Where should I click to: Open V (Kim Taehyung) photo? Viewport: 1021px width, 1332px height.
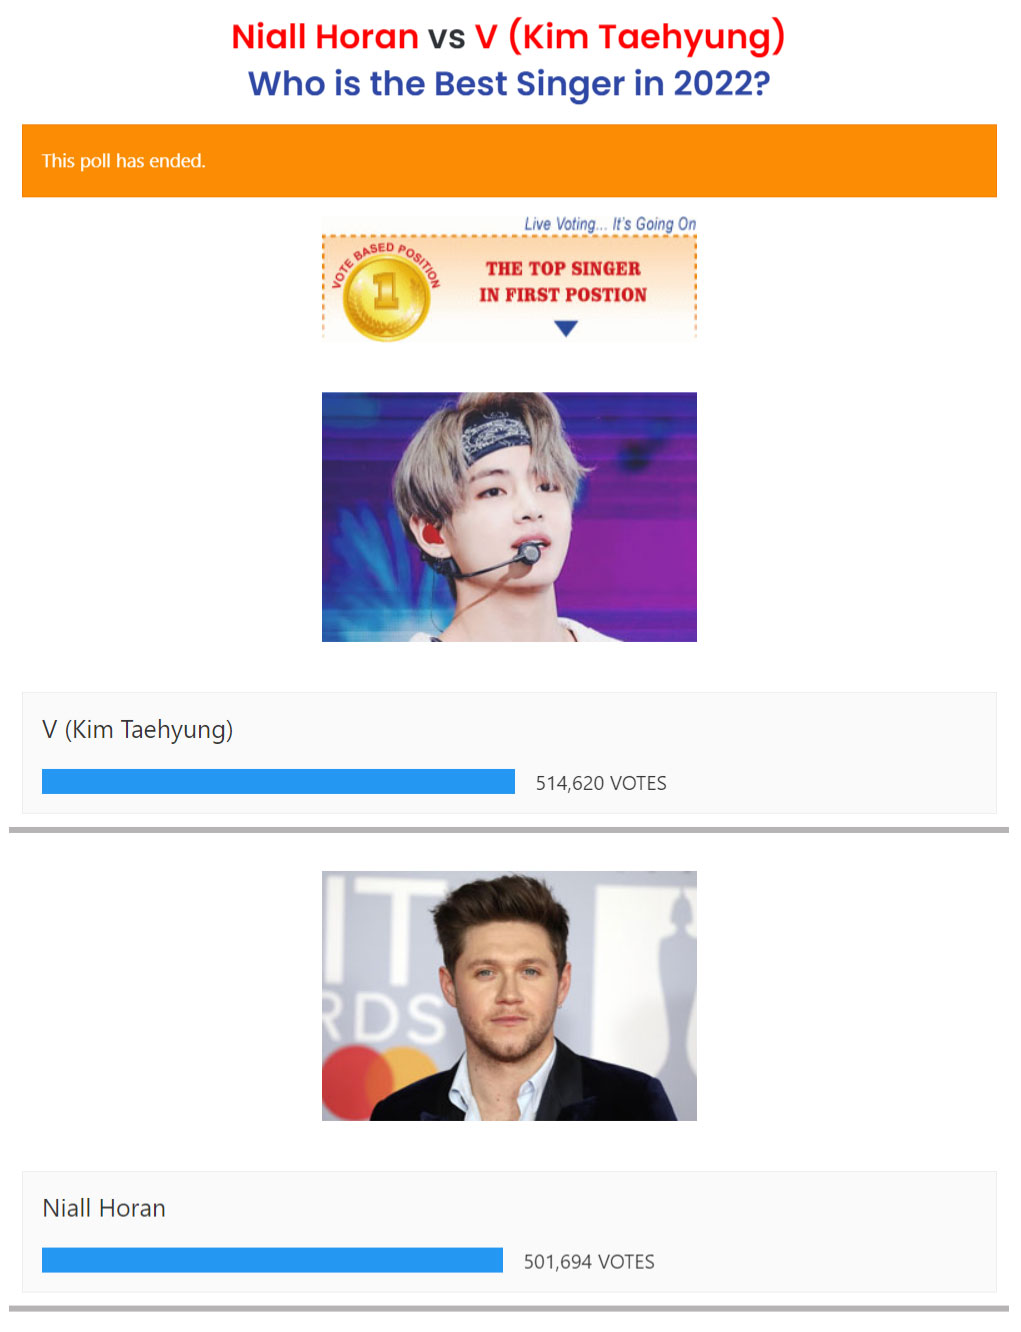tap(509, 517)
